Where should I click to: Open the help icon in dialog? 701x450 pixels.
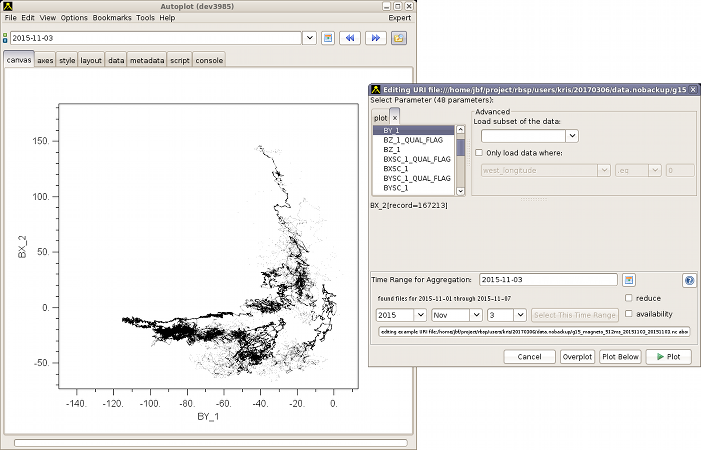(689, 281)
